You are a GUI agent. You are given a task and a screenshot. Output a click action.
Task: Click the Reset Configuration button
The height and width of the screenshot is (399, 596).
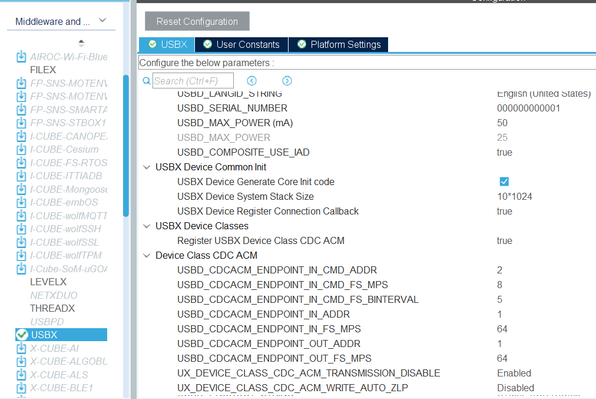click(x=197, y=21)
